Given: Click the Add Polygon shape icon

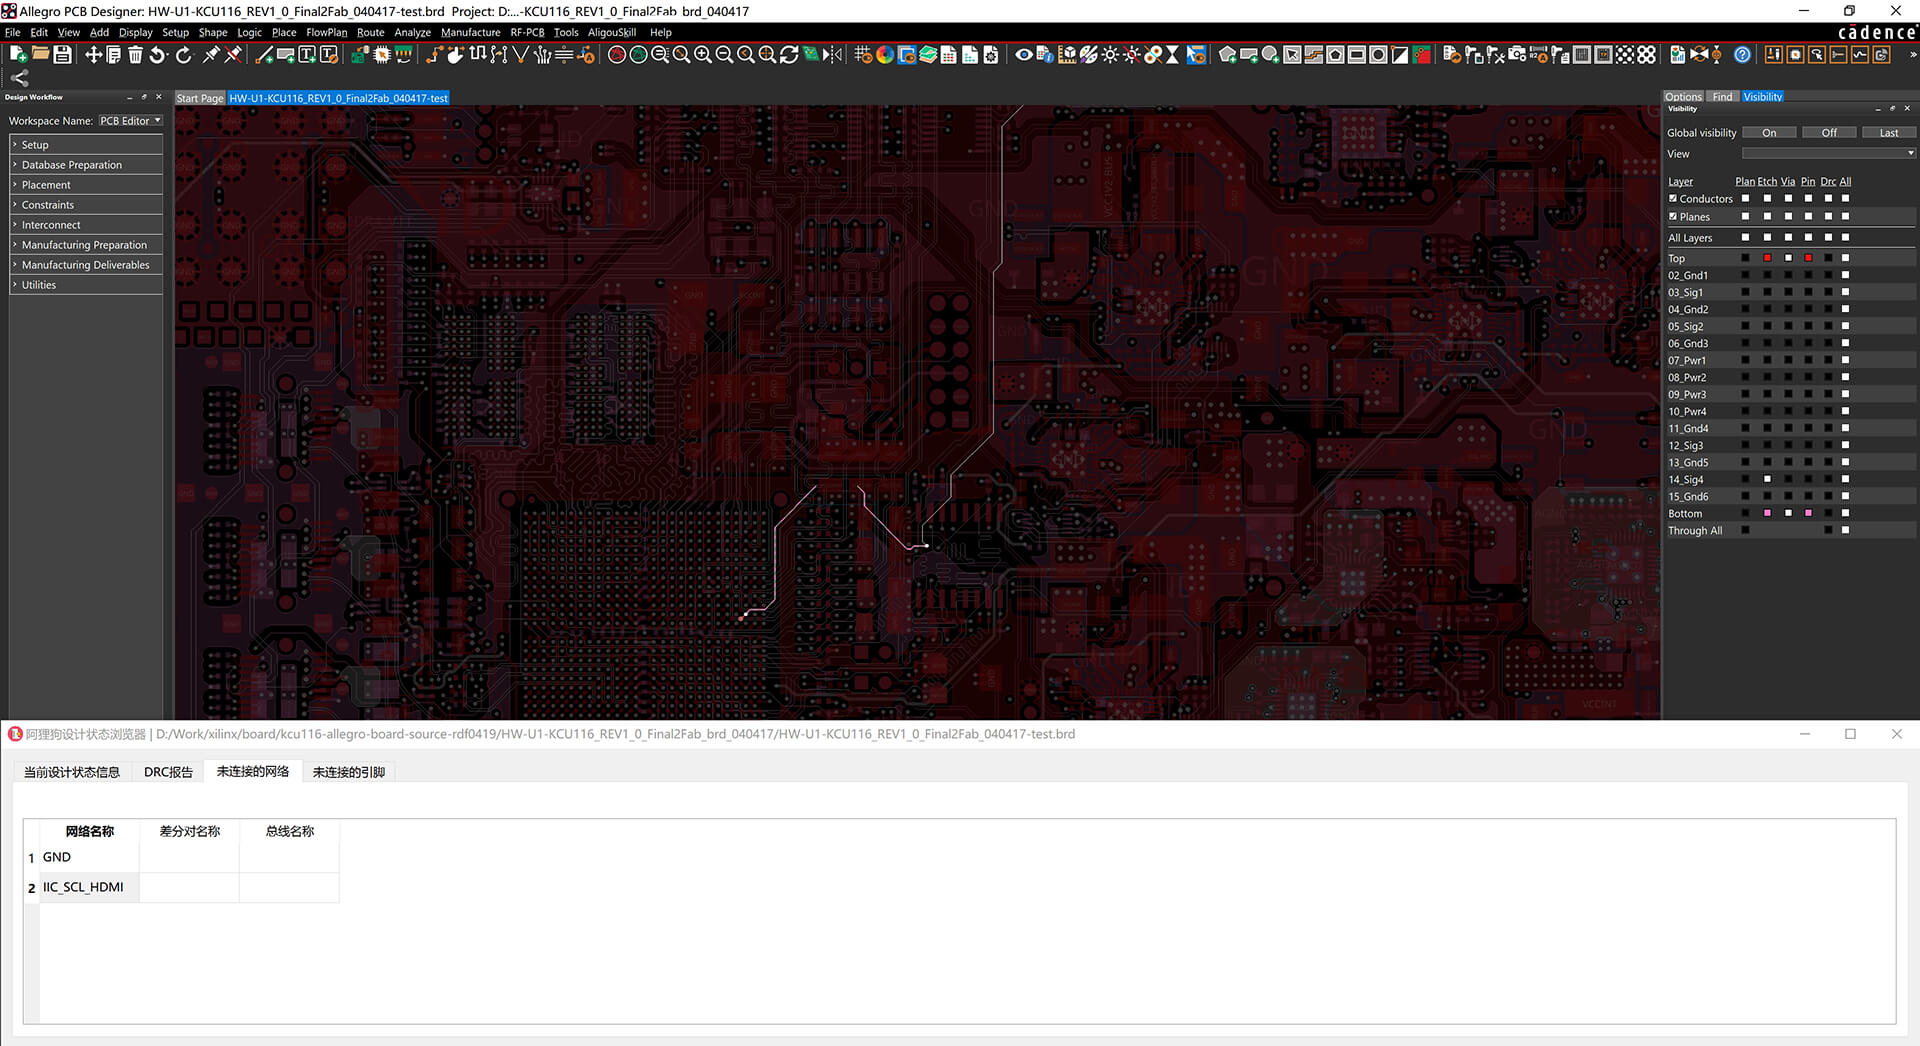Looking at the screenshot, I should point(1227,54).
